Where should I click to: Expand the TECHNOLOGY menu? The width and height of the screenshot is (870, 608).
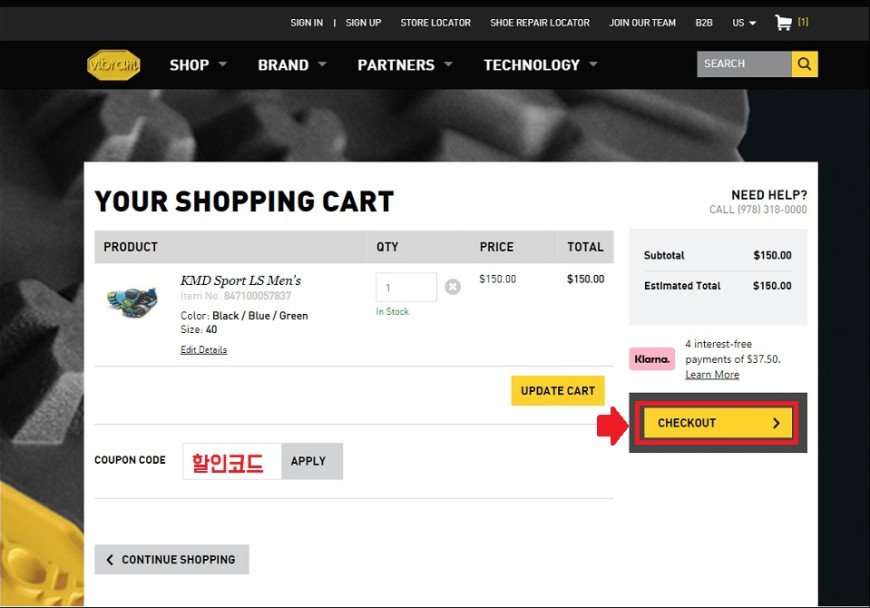pyautogui.click(x=540, y=65)
